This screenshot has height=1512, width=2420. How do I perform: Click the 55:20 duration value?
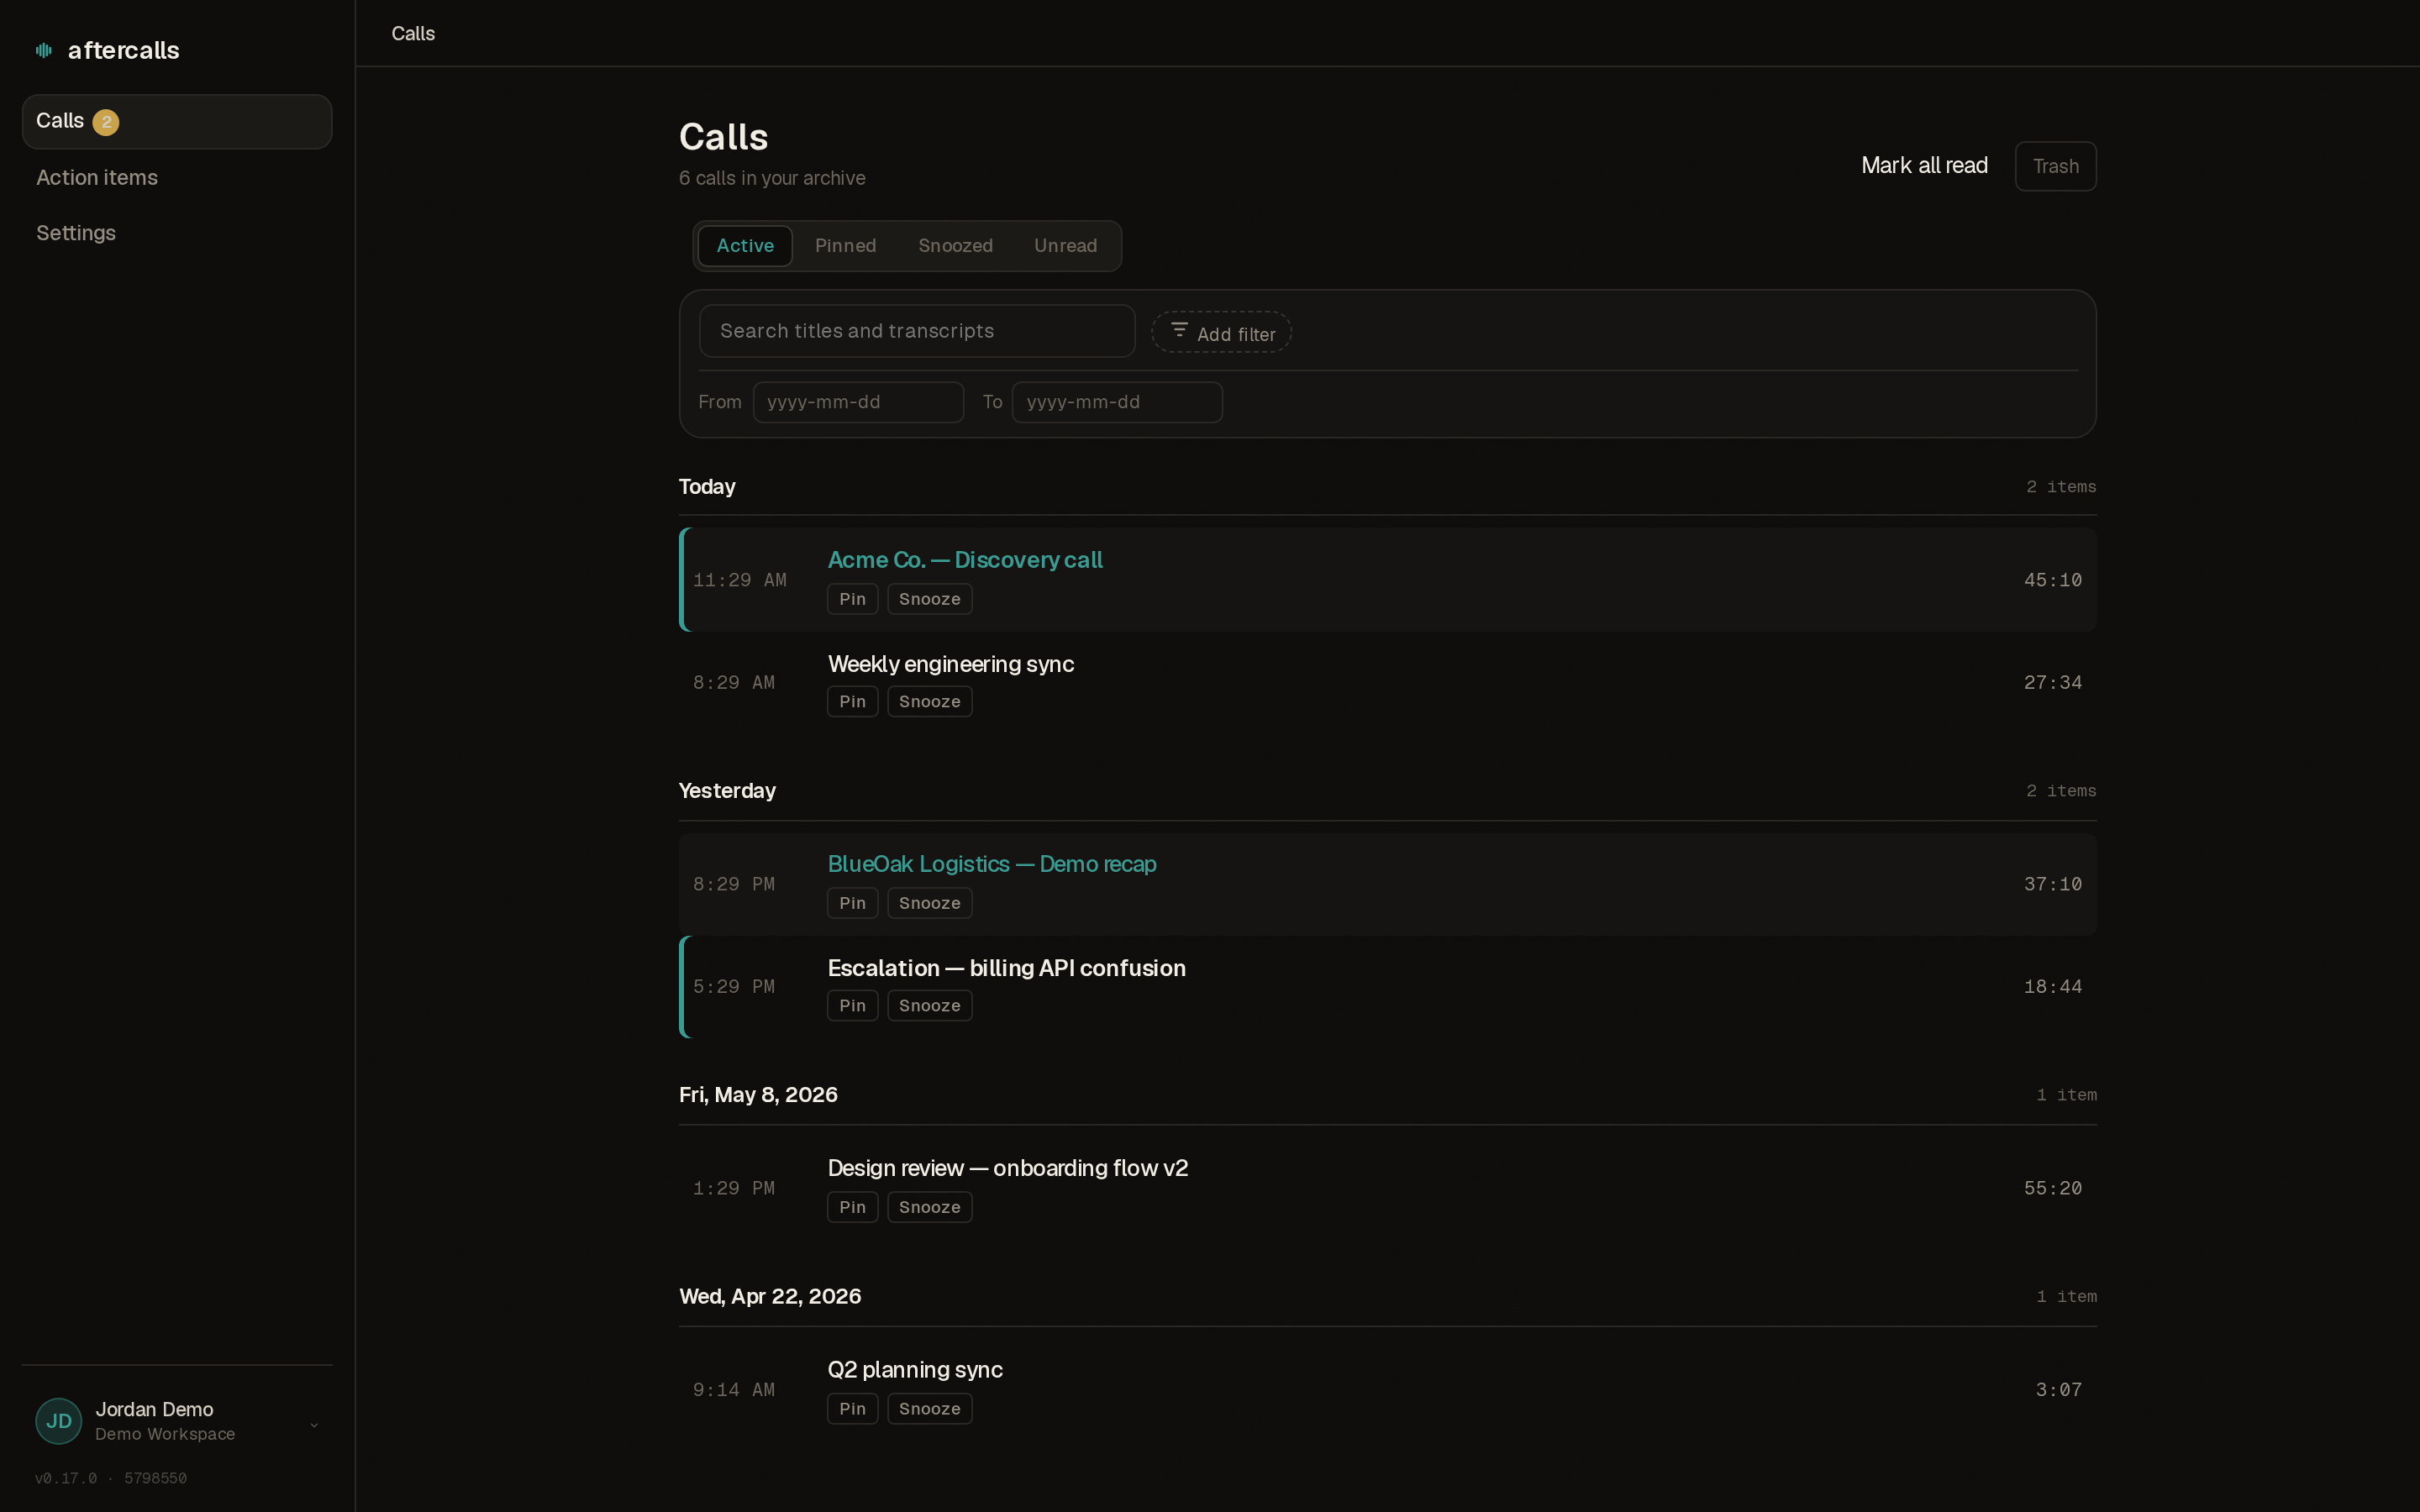pos(2052,1188)
